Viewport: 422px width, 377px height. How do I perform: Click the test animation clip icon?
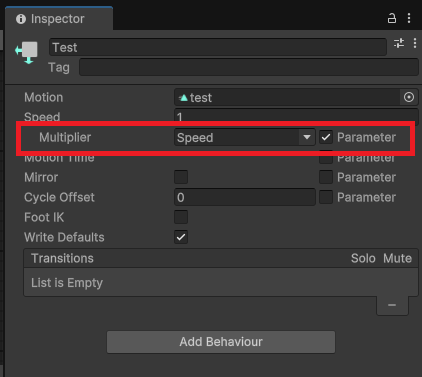183,98
